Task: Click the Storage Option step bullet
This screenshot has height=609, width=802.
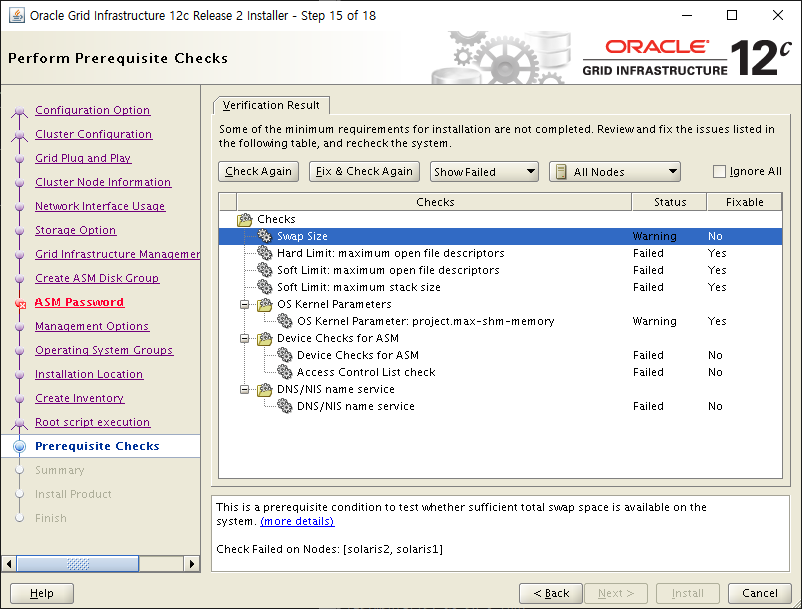Action: tap(19, 231)
